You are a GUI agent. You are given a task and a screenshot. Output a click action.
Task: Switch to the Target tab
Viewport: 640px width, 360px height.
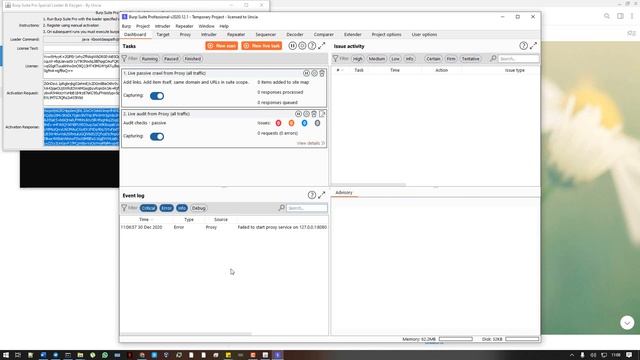tap(163, 35)
